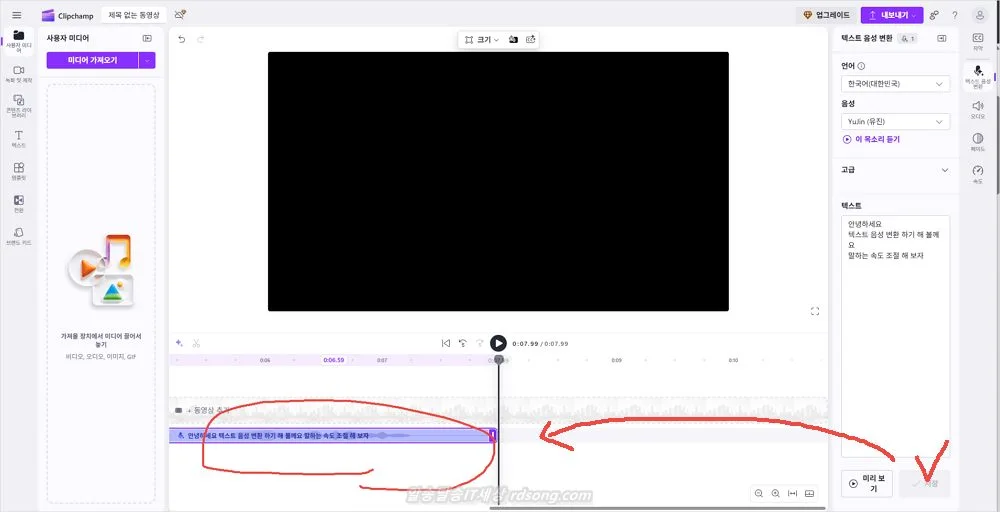
Task: Open the Record & Create camera panel
Action: tap(18, 72)
